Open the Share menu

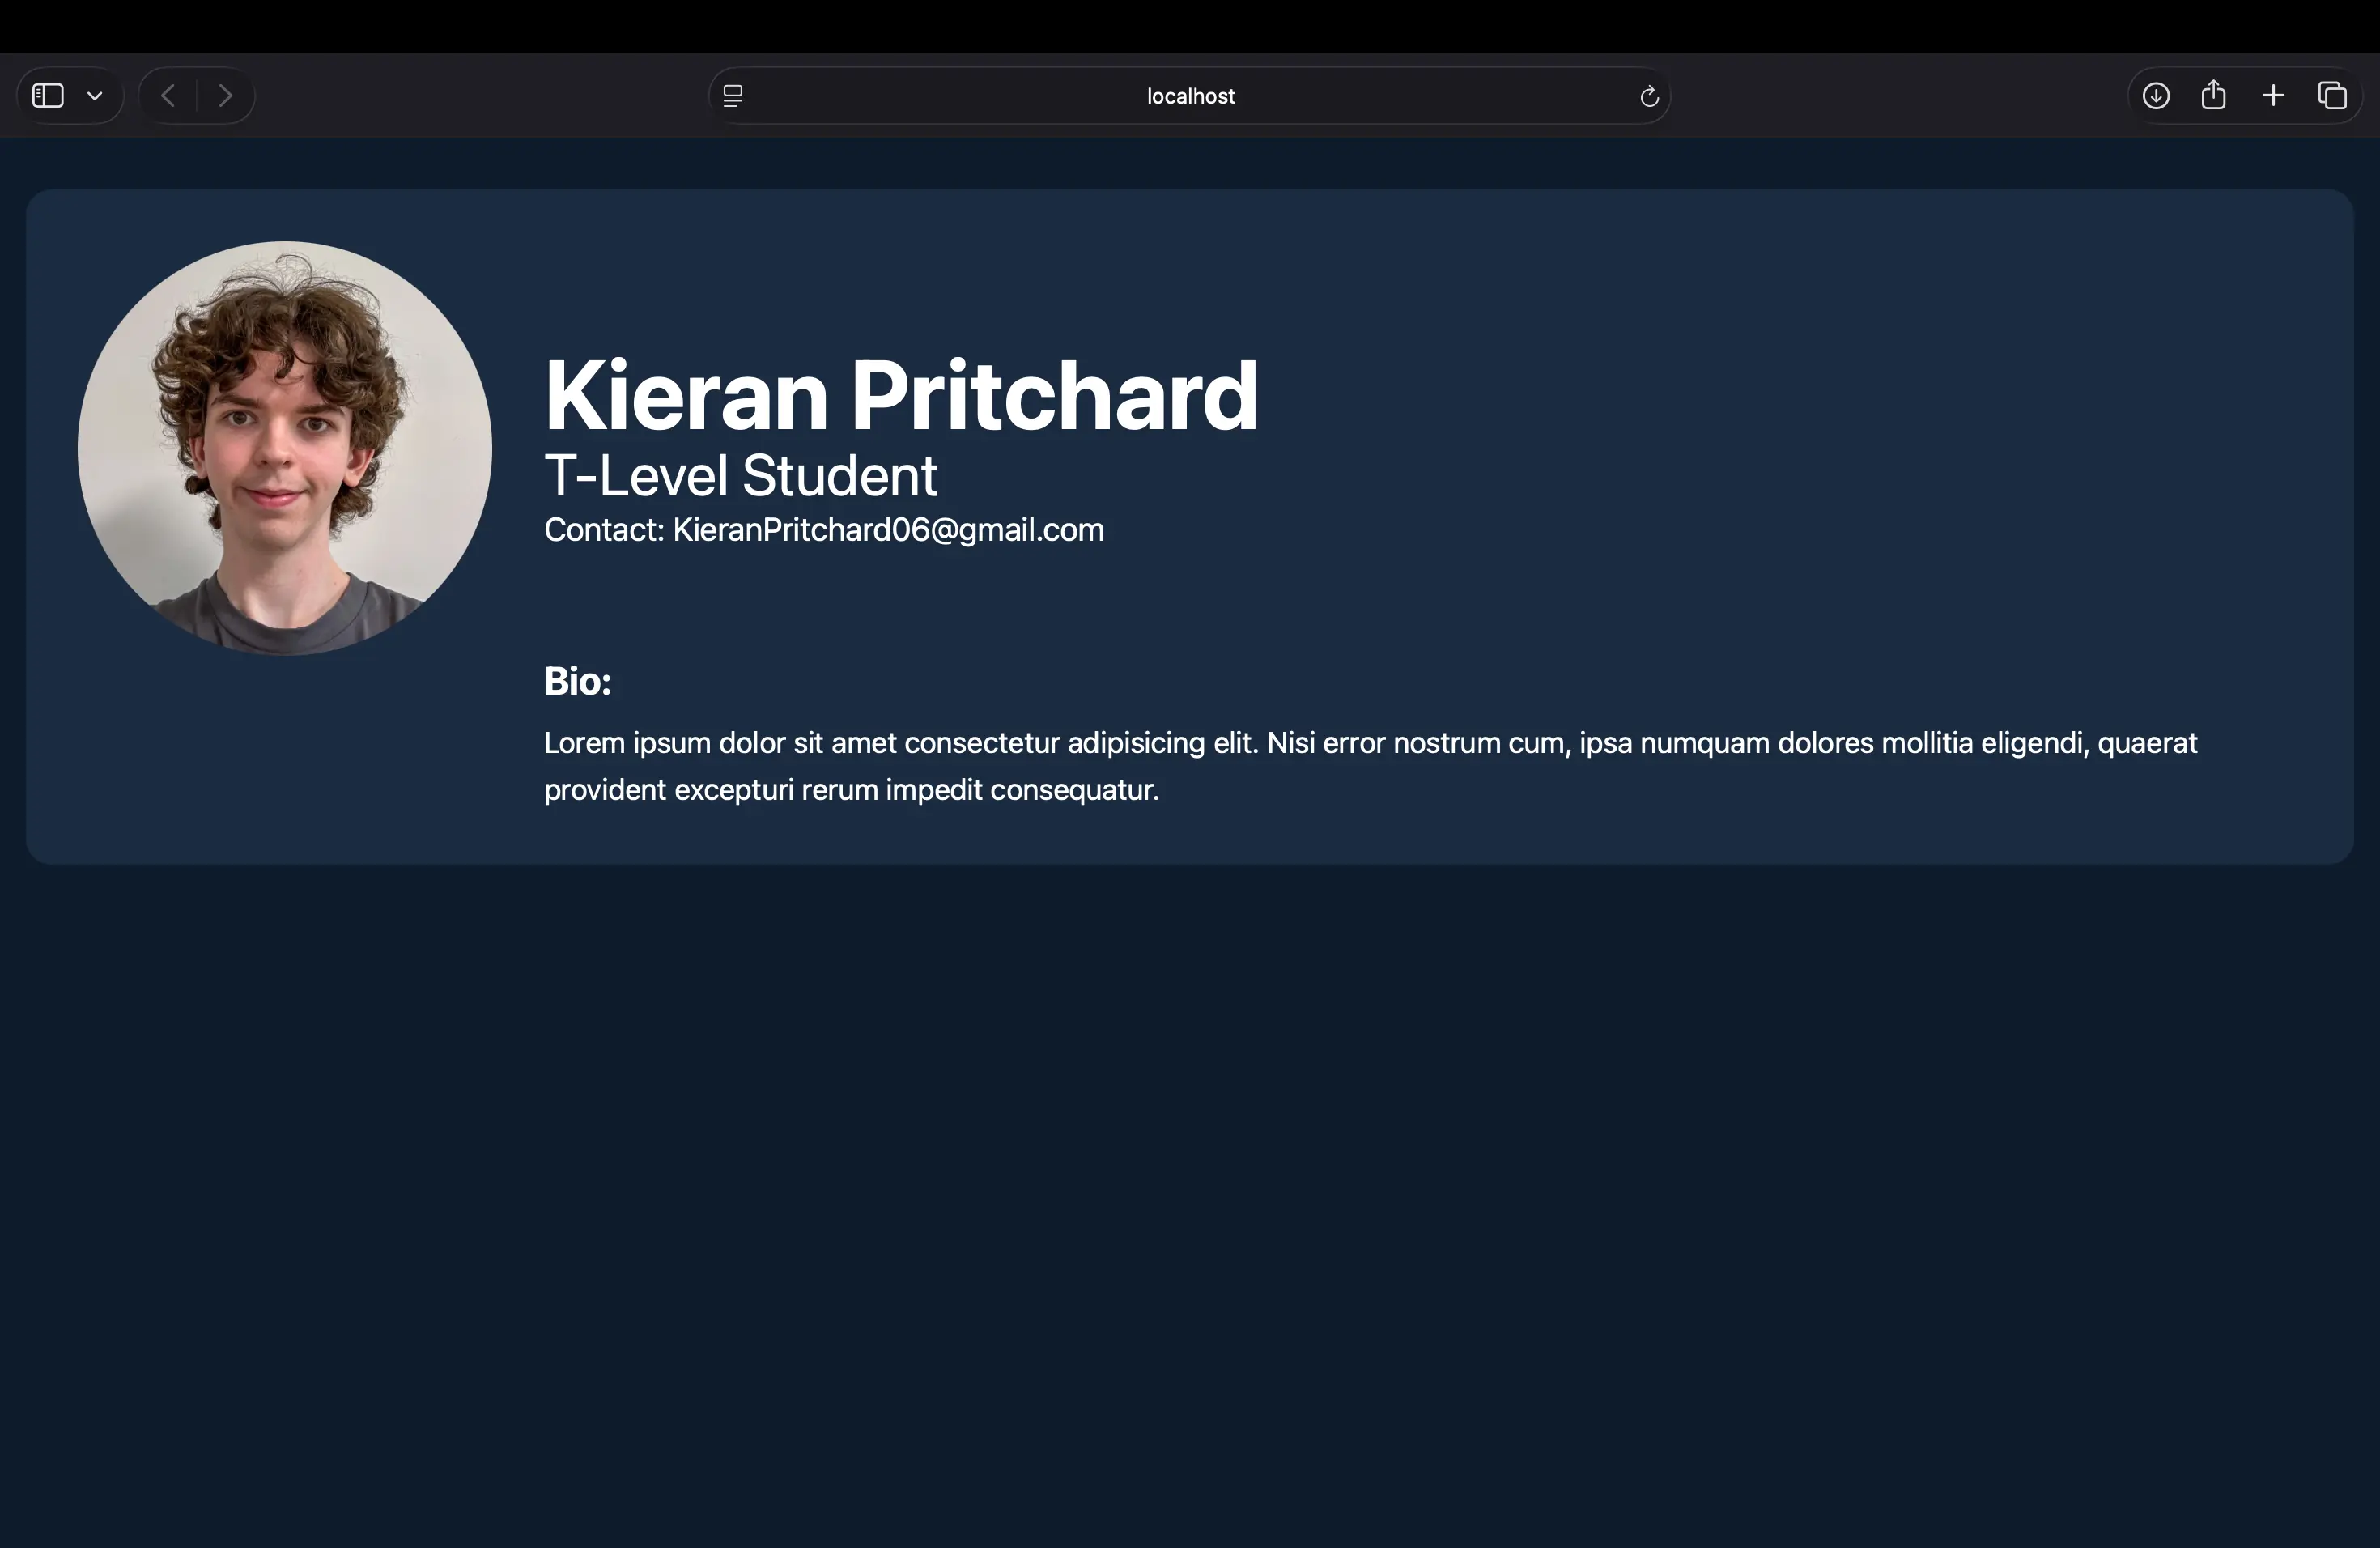(2215, 95)
